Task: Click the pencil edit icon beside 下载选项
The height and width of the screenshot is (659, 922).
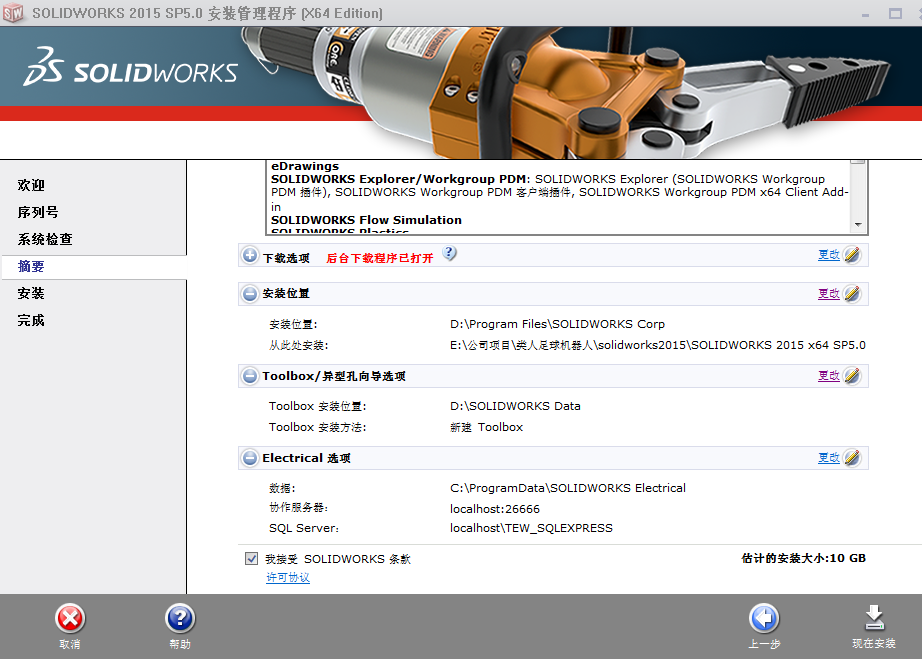Action: click(851, 255)
